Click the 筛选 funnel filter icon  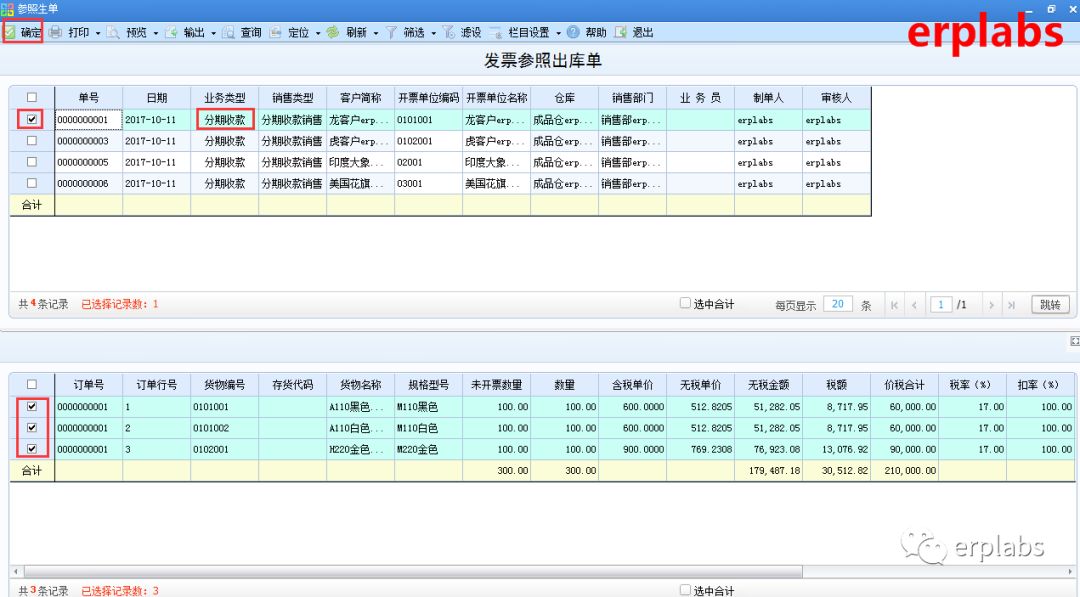click(391, 32)
